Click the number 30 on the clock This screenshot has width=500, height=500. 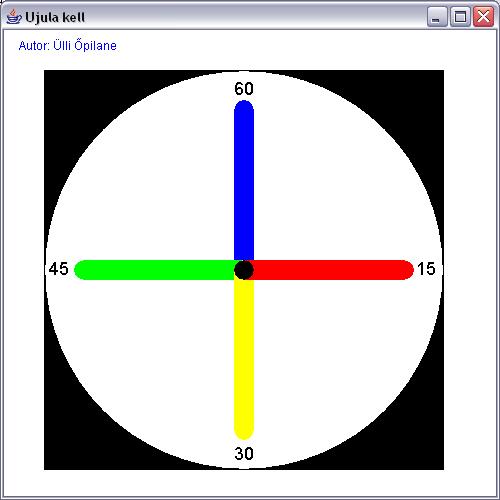pyautogui.click(x=244, y=454)
